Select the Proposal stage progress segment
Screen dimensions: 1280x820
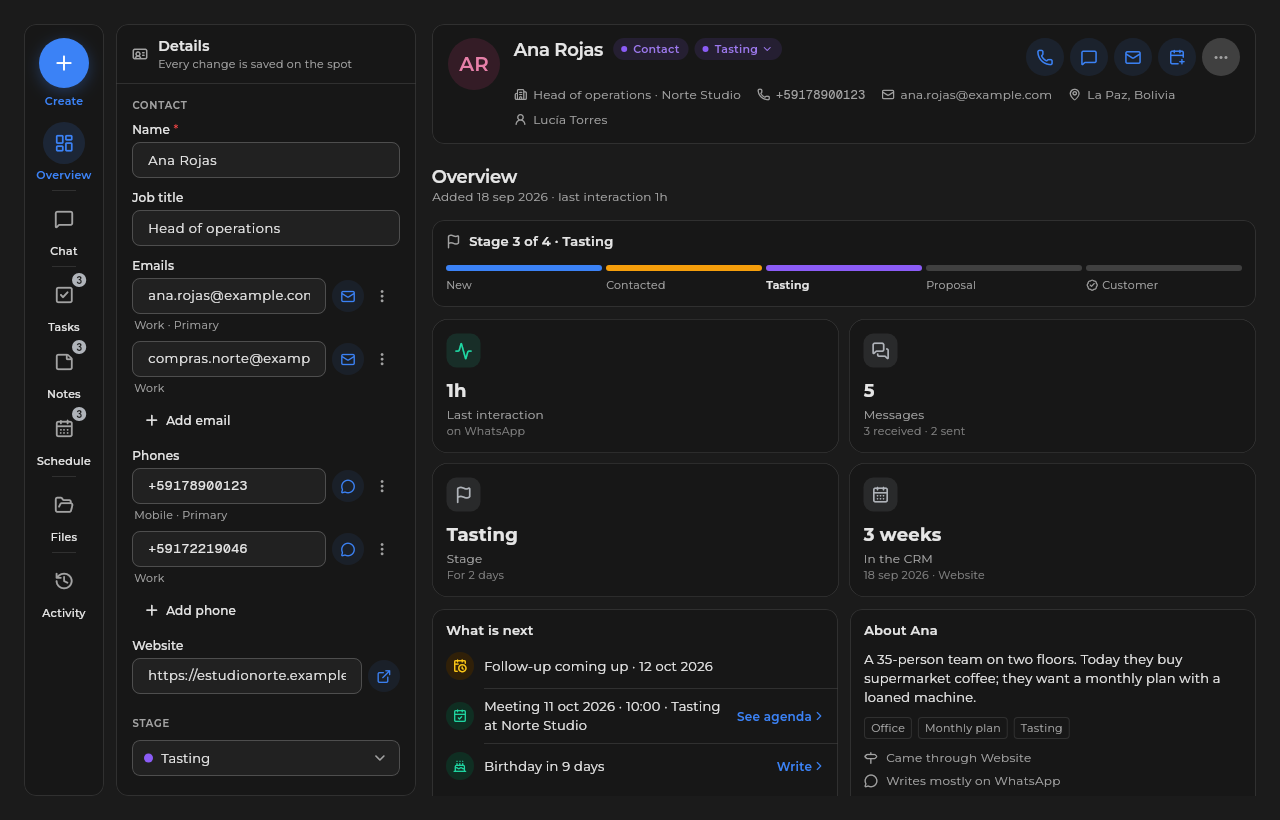point(1004,277)
